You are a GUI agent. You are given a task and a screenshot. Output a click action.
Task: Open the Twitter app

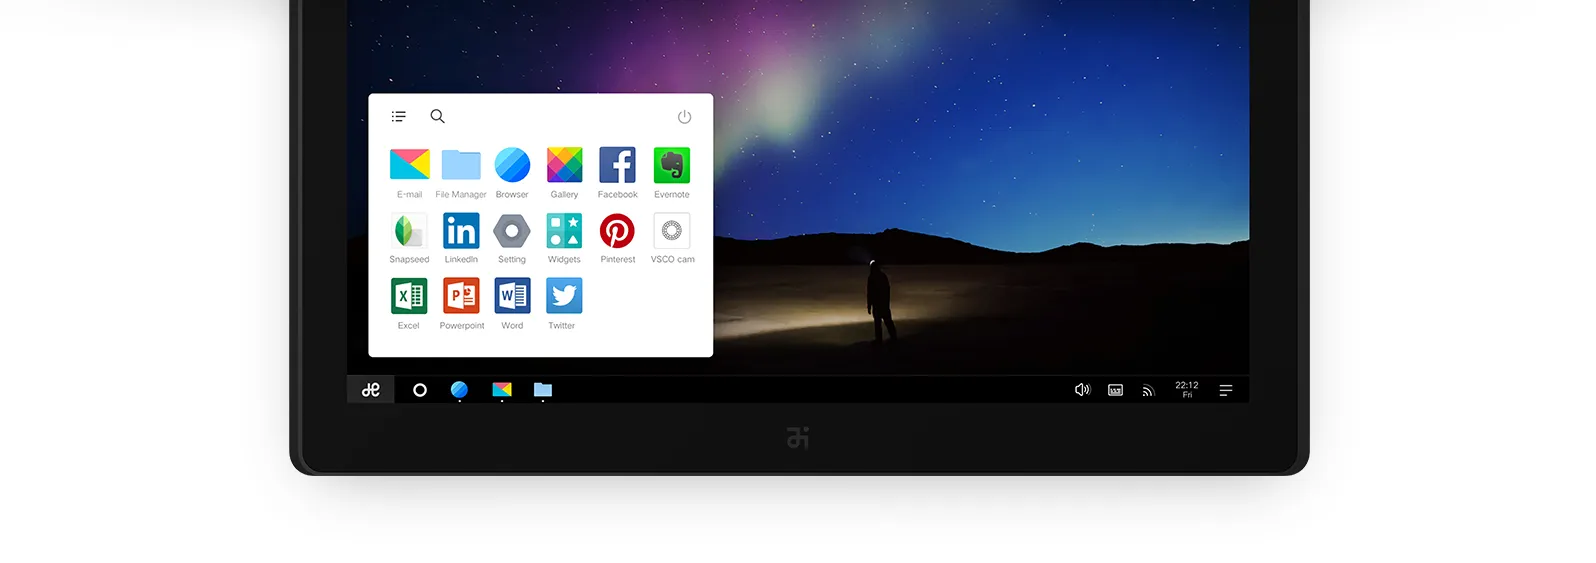[564, 296]
